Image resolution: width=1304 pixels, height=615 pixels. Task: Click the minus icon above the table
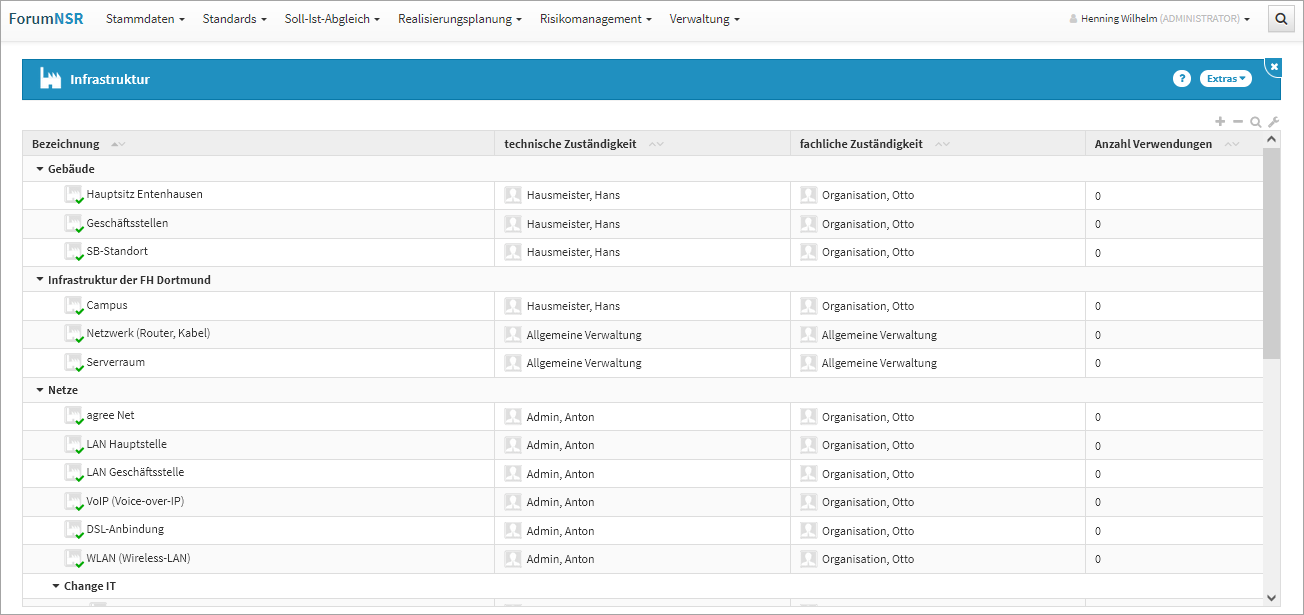tap(1238, 121)
